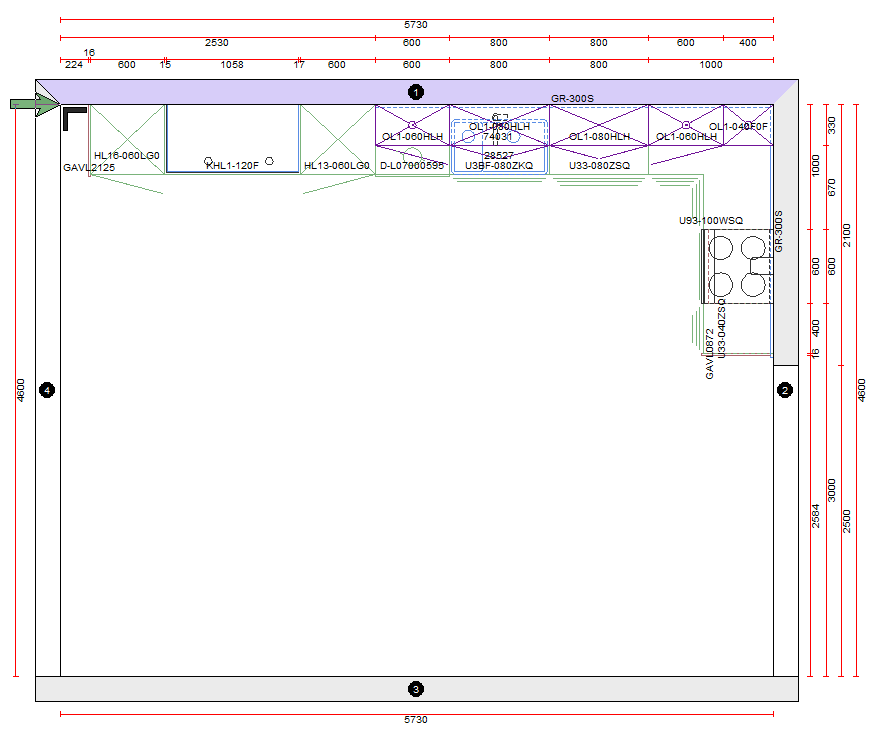Select wall marker number 4
Image resolution: width=881 pixels, height=732 pixels.
(46, 390)
